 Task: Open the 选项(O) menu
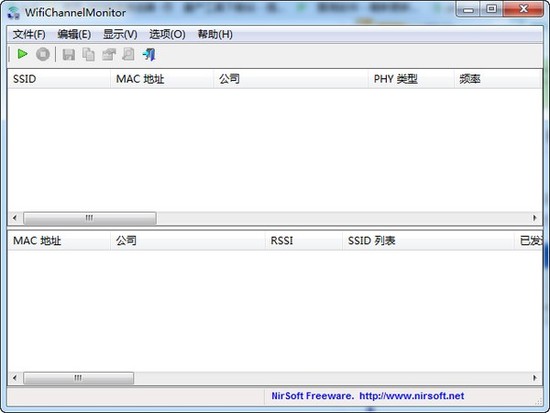(x=167, y=34)
